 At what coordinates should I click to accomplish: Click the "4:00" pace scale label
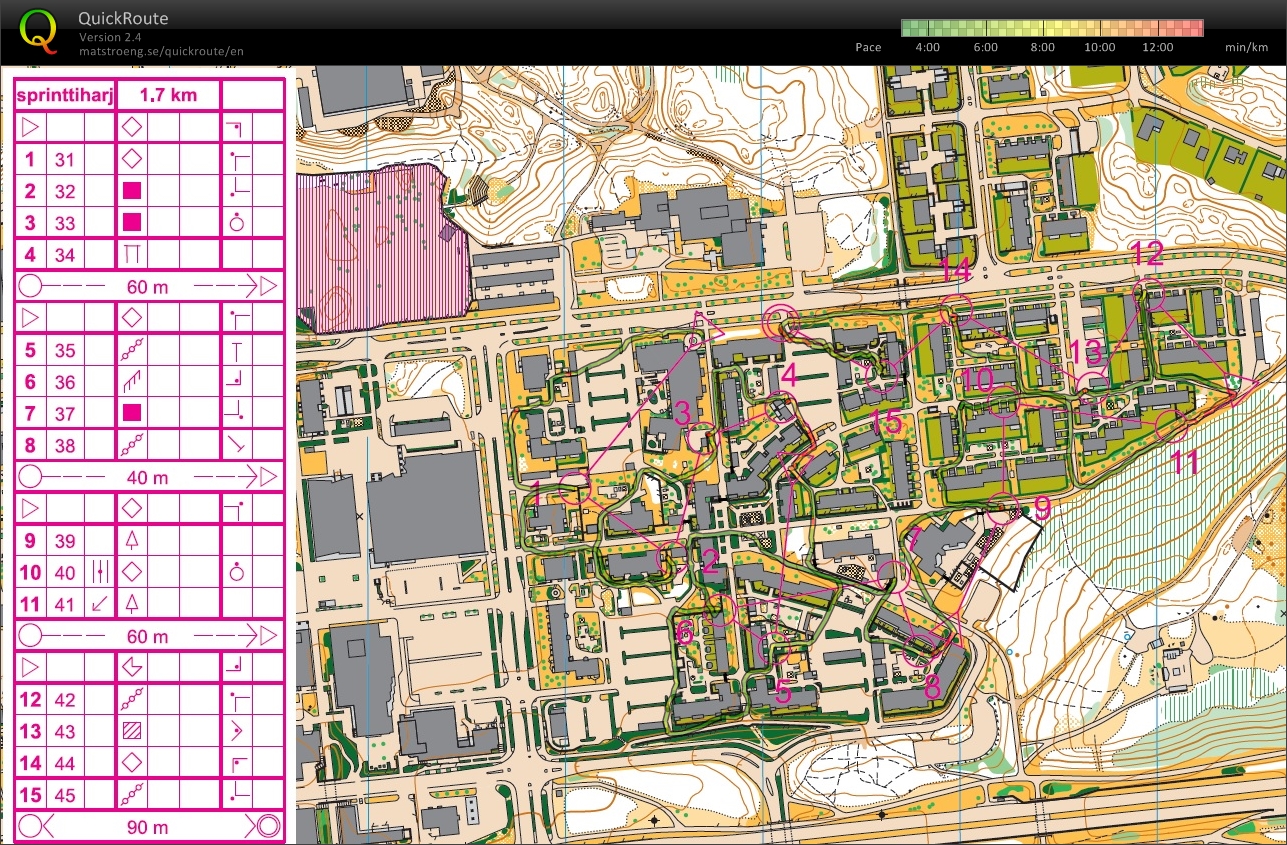(x=927, y=47)
